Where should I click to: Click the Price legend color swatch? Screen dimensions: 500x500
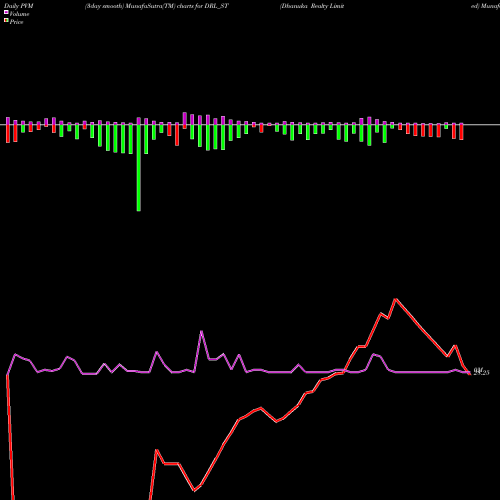pos(6,21)
